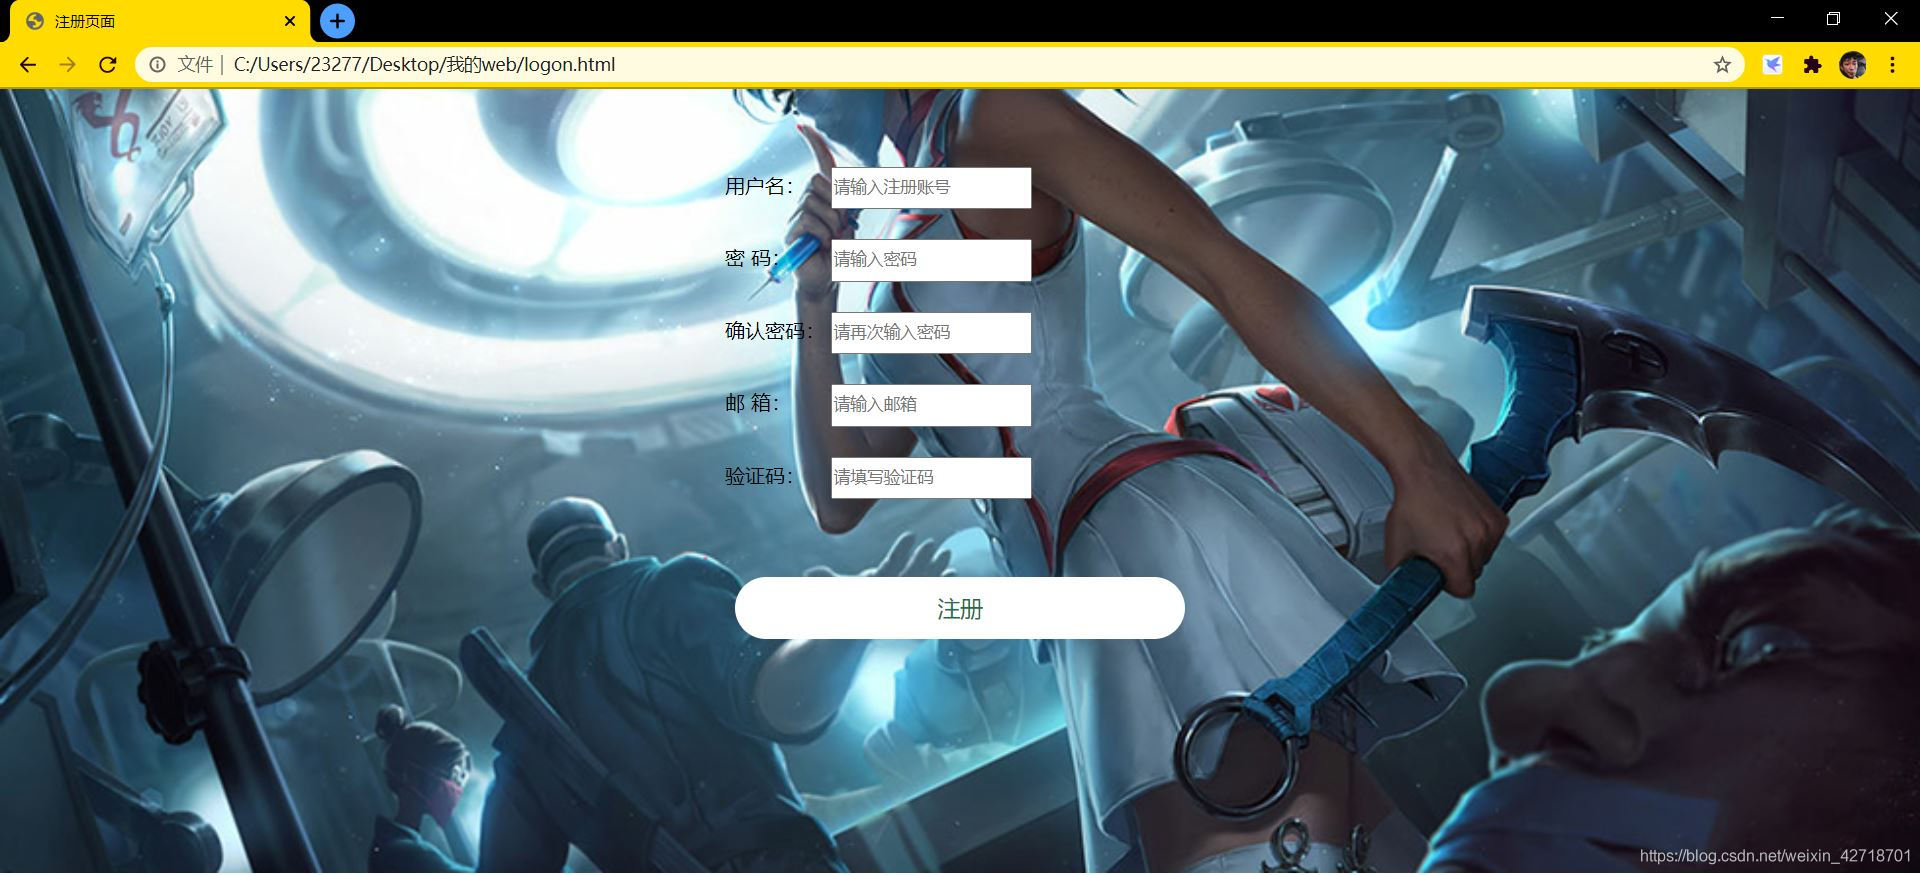
Task: Open a new tab with plus button
Action: [337, 21]
